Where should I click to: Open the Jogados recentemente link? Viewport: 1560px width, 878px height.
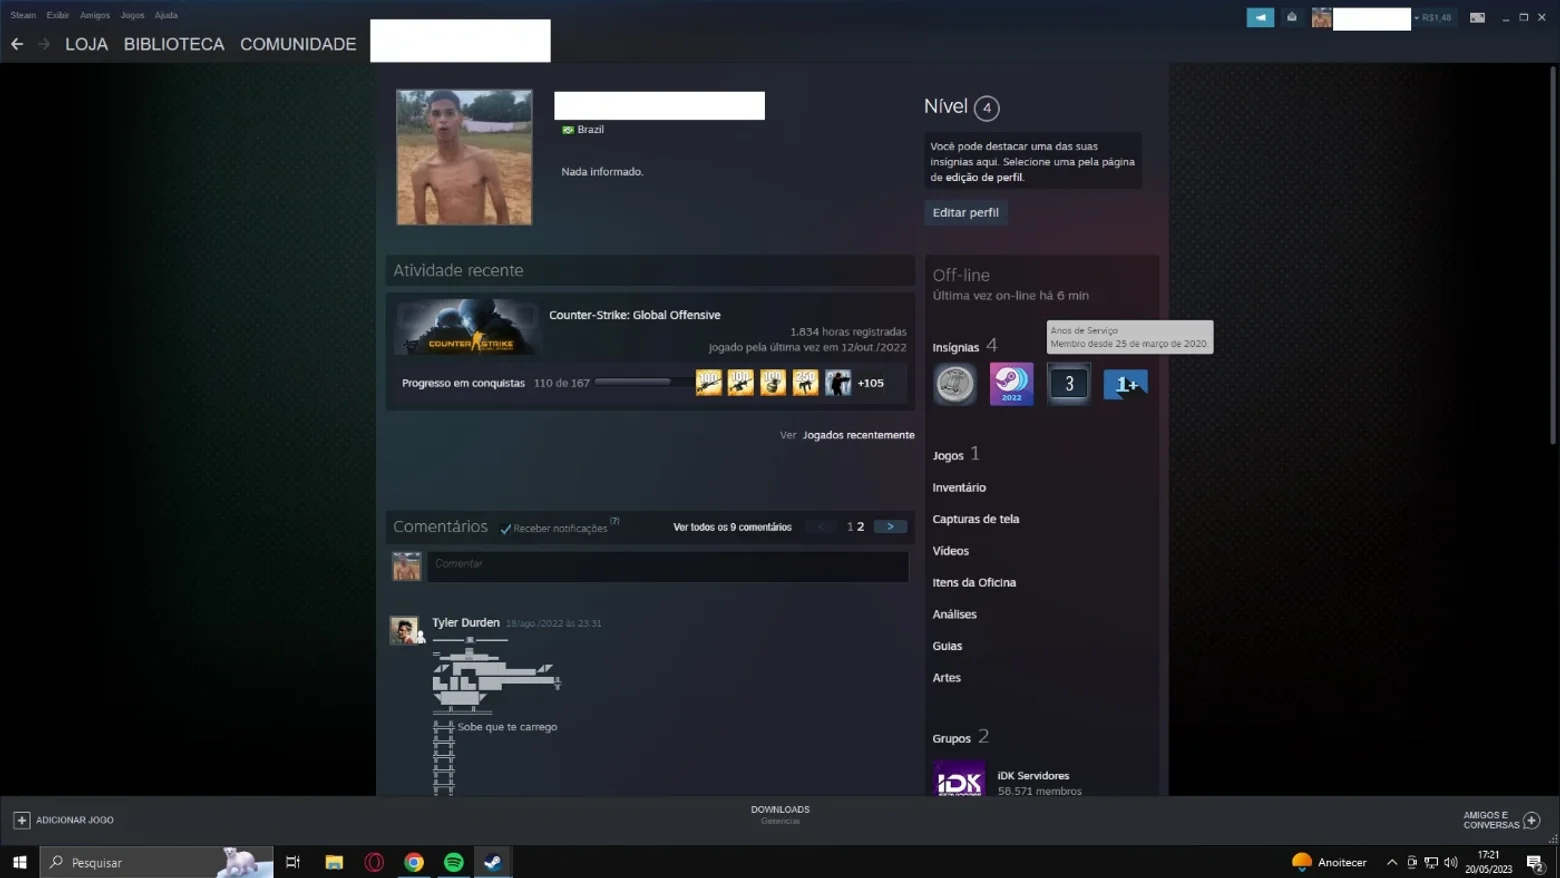[858, 435]
